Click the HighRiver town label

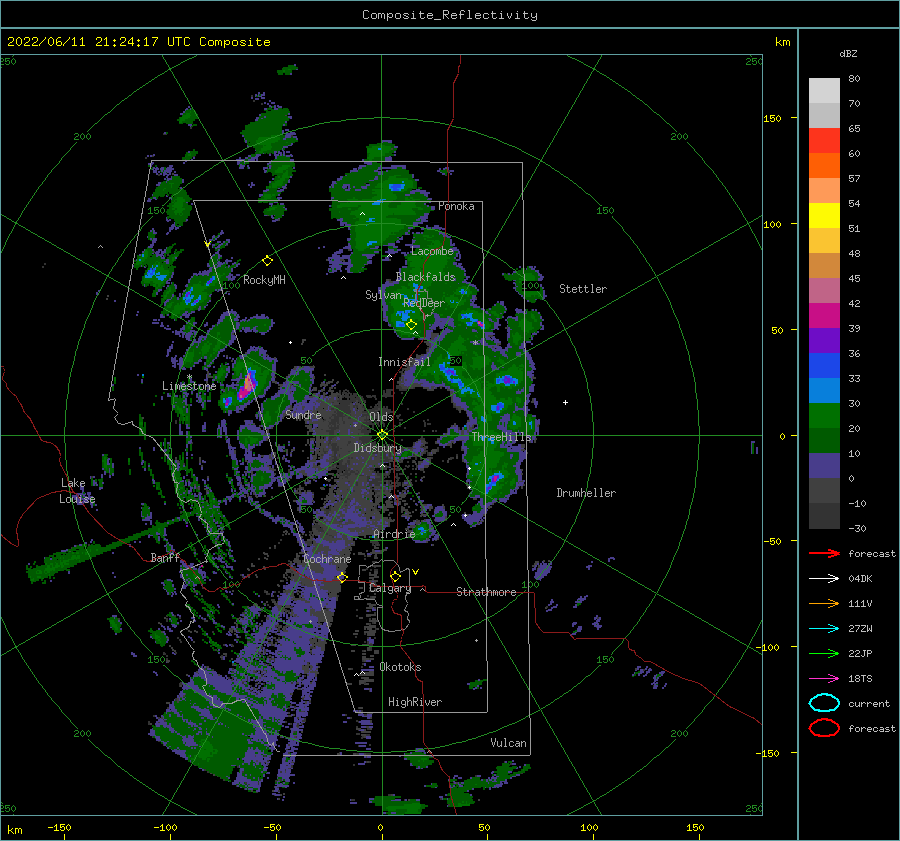[x=415, y=702]
